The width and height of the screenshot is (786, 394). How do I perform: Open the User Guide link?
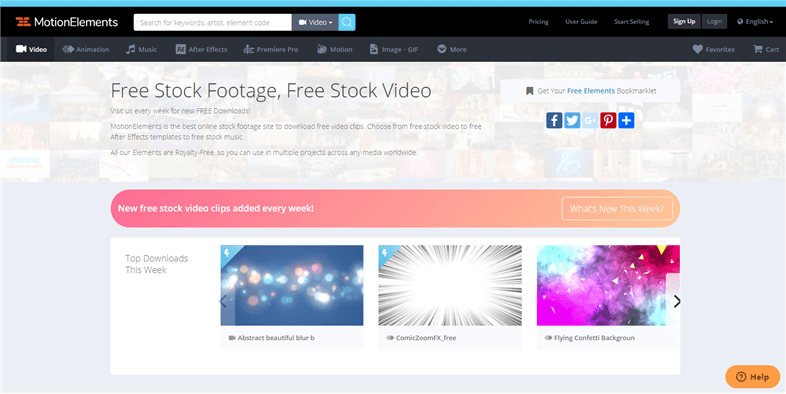coord(581,22)
